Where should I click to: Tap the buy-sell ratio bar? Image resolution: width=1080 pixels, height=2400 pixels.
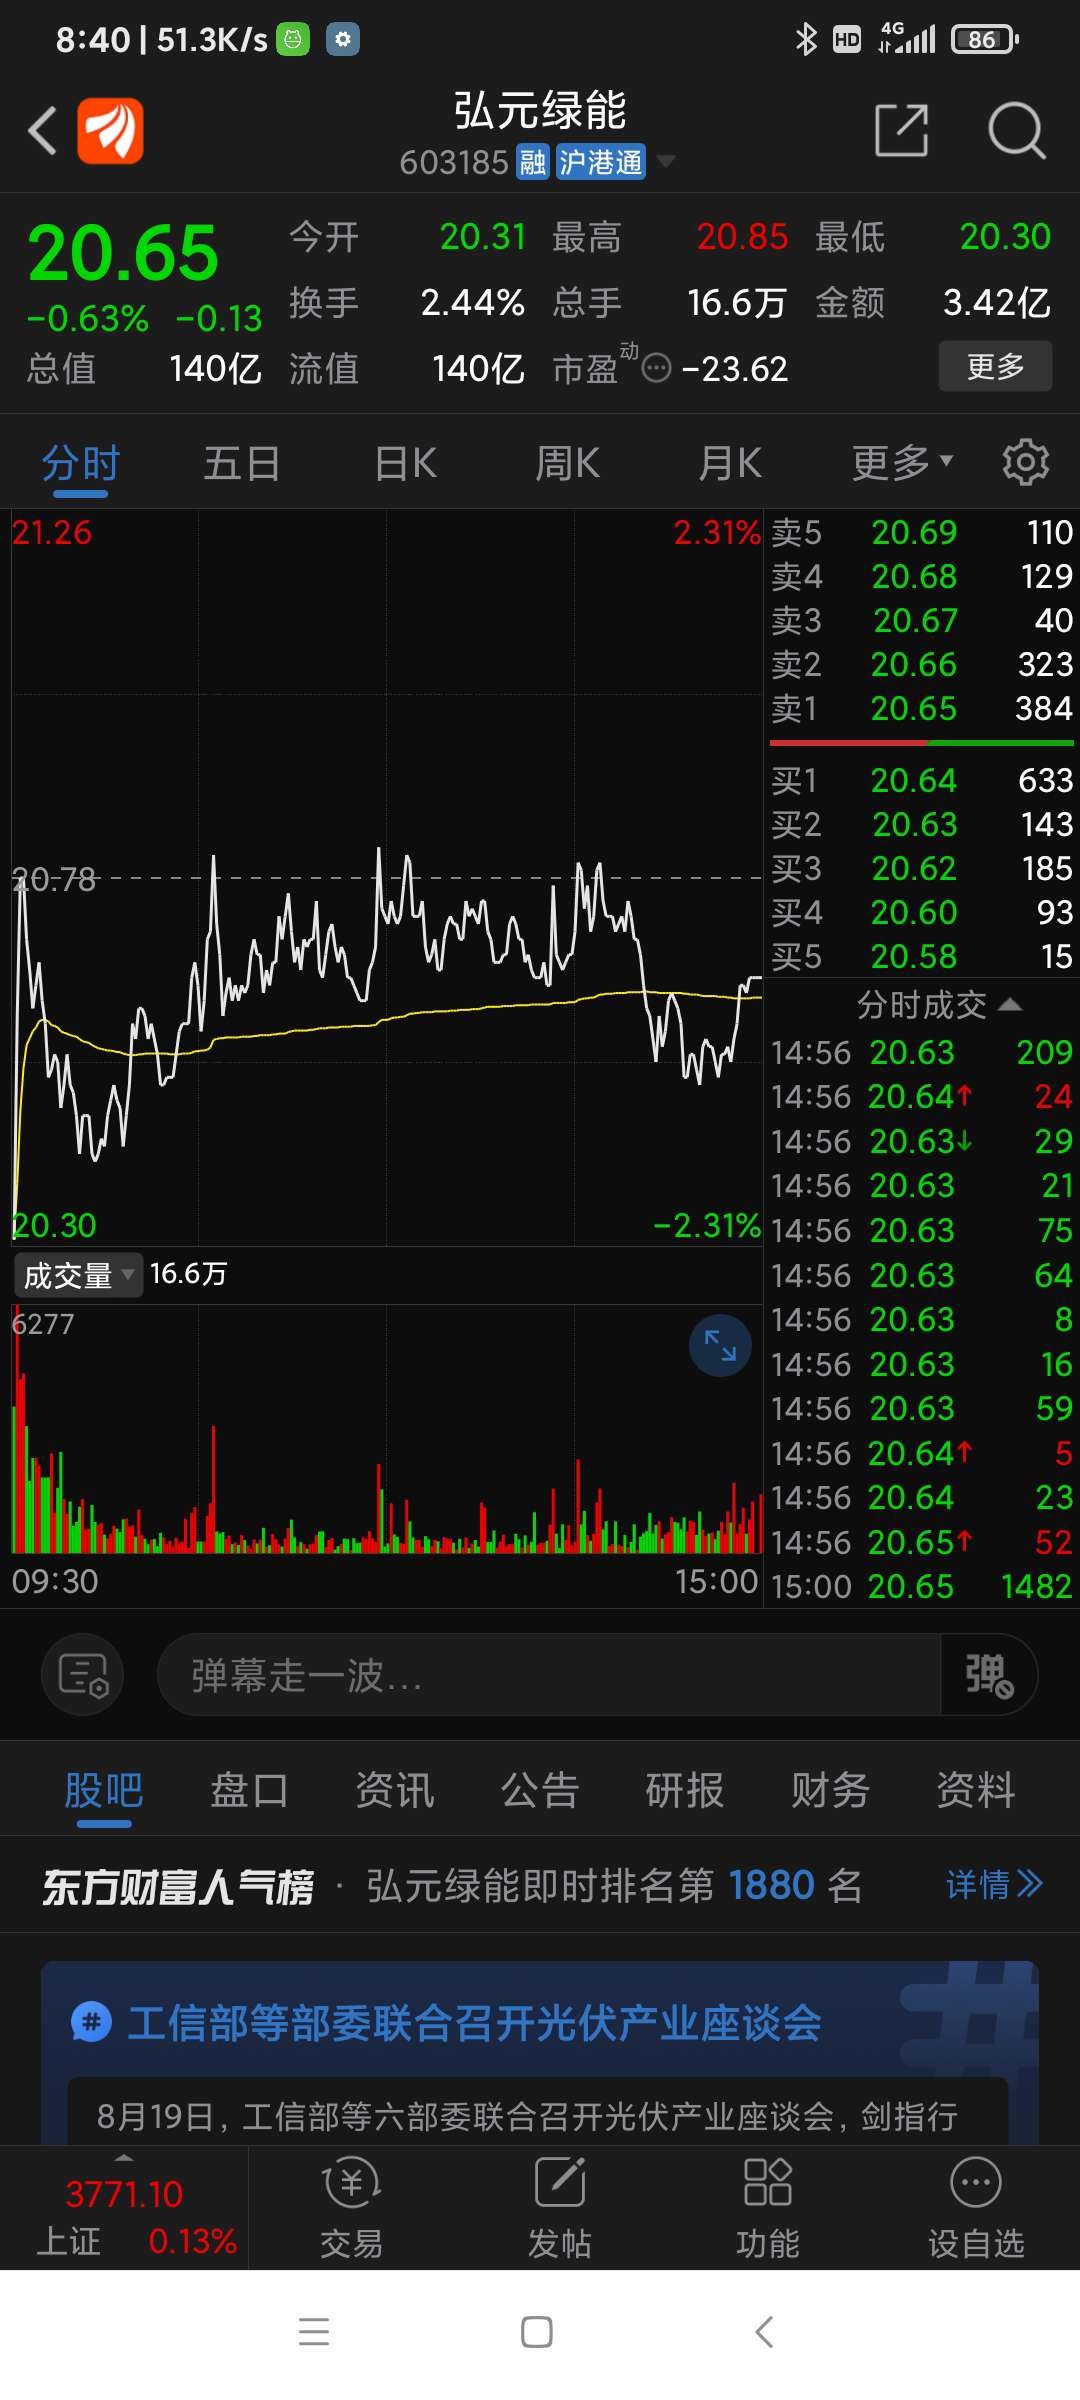point(922,743)
